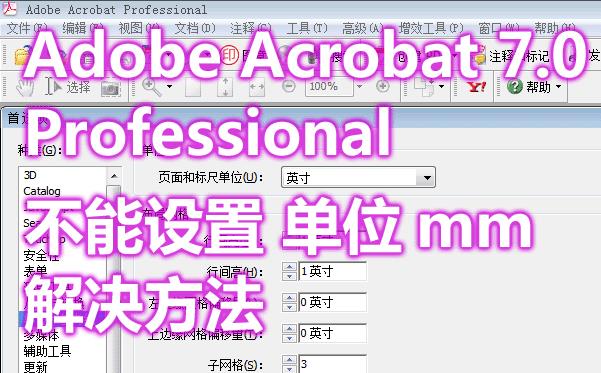The width and height of the screenshot is (601, 373).
Task: Increase the 子网格 value with up arrow
Action: point(289,360)
